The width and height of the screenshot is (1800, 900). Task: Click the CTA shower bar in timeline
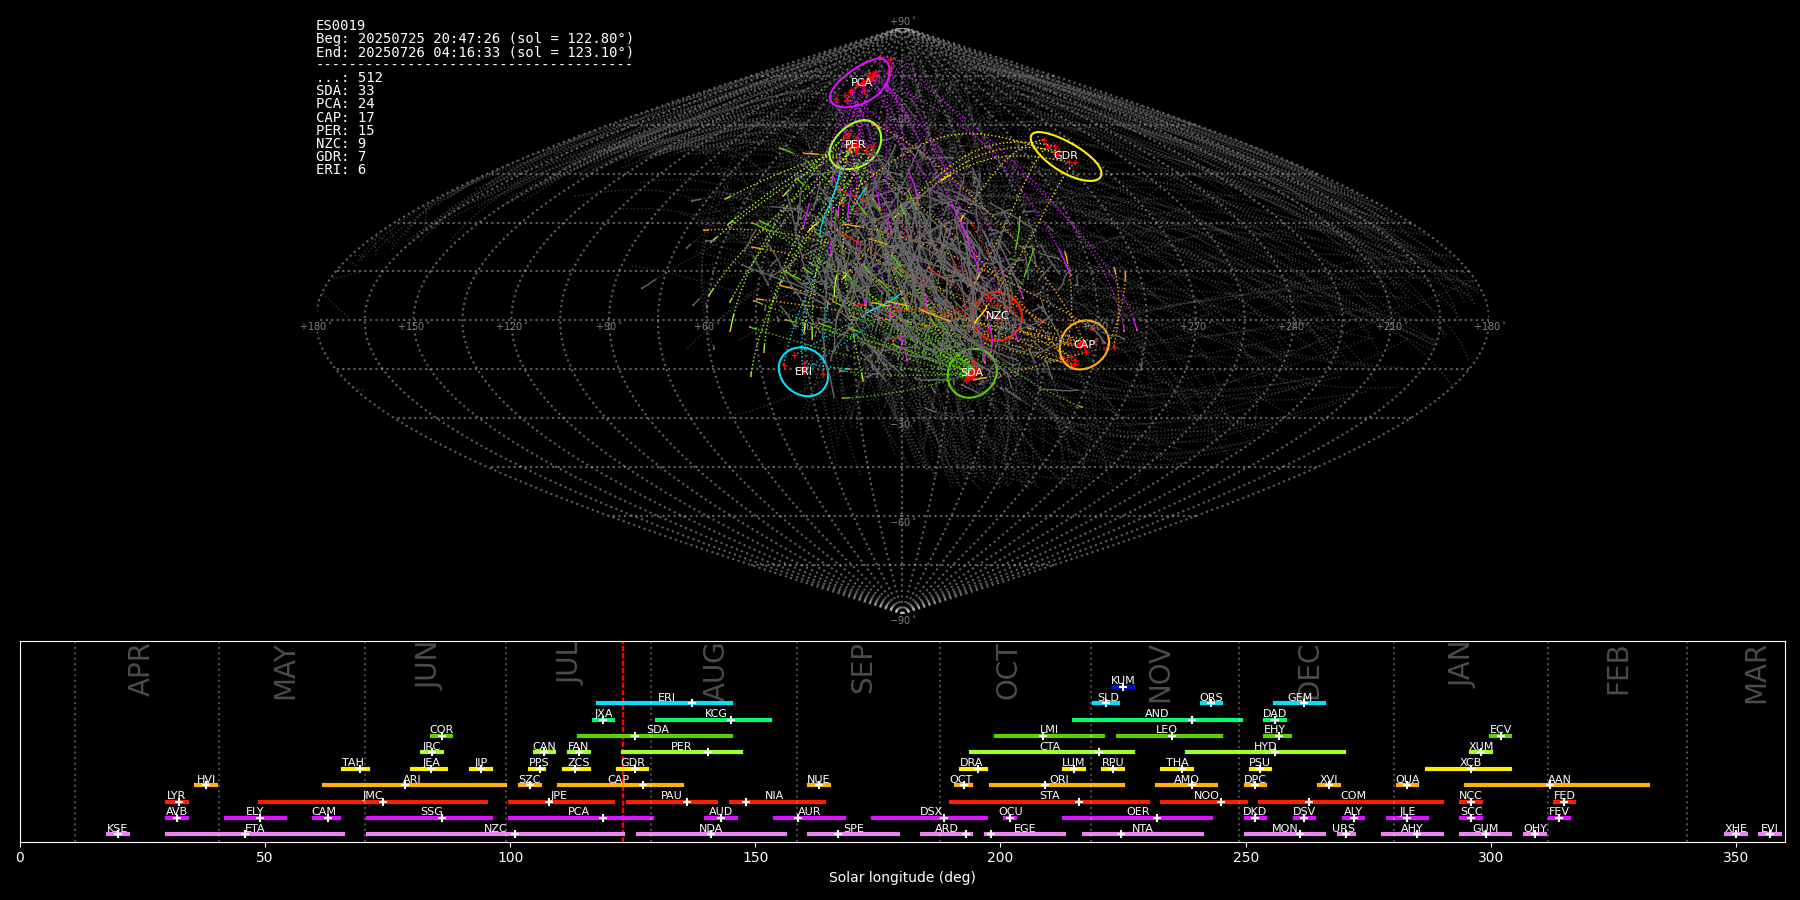pyautogui.click(x=1052, y=752)
